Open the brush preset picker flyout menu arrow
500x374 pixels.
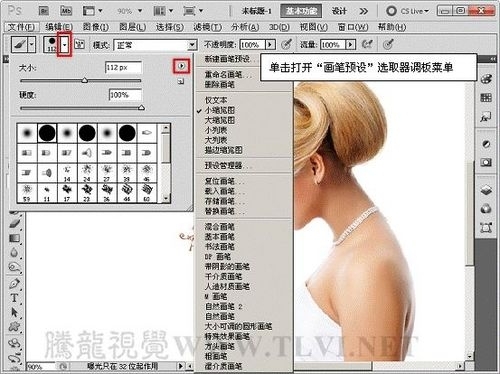(181, 66)
